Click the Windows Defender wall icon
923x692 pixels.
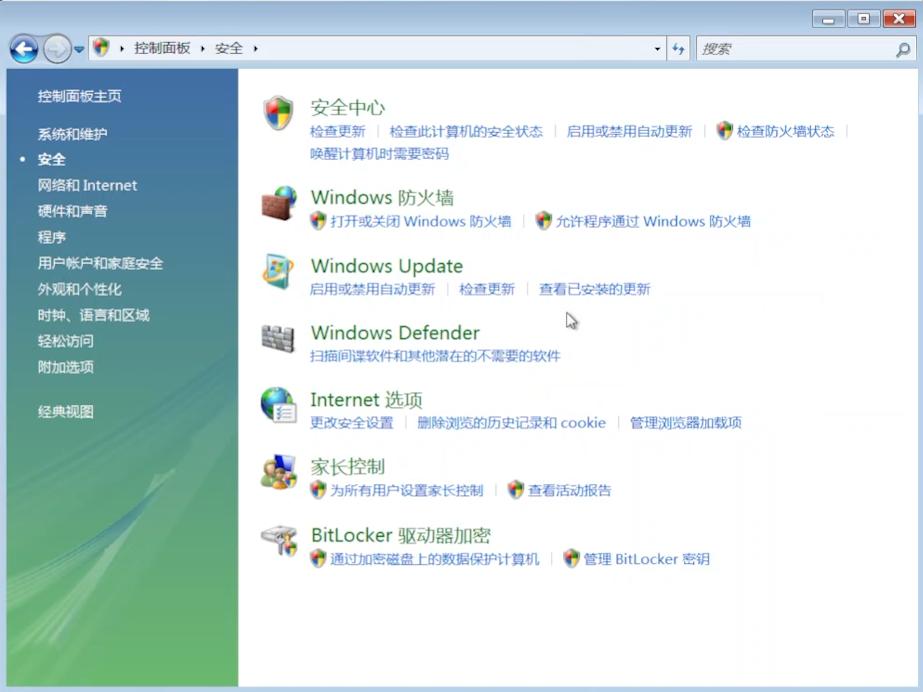pyautogui.click(x=277, y=338)
